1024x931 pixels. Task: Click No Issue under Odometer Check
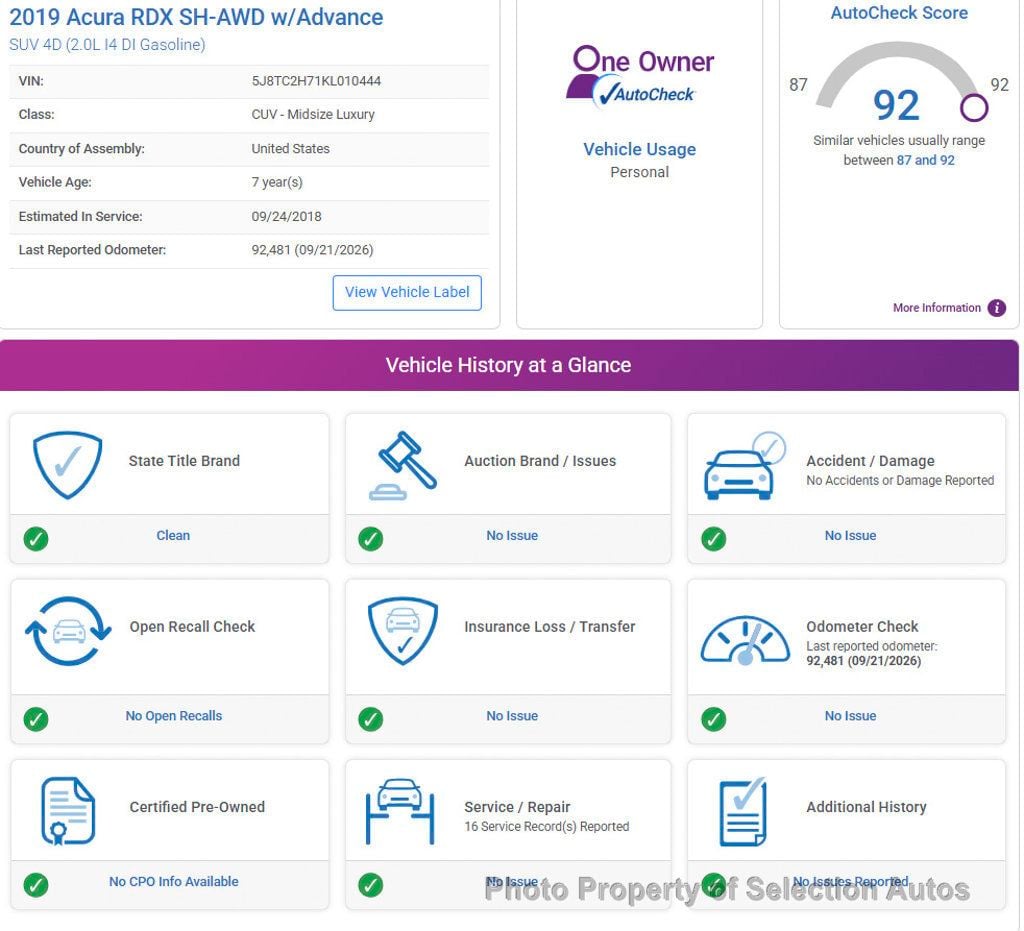850,716
